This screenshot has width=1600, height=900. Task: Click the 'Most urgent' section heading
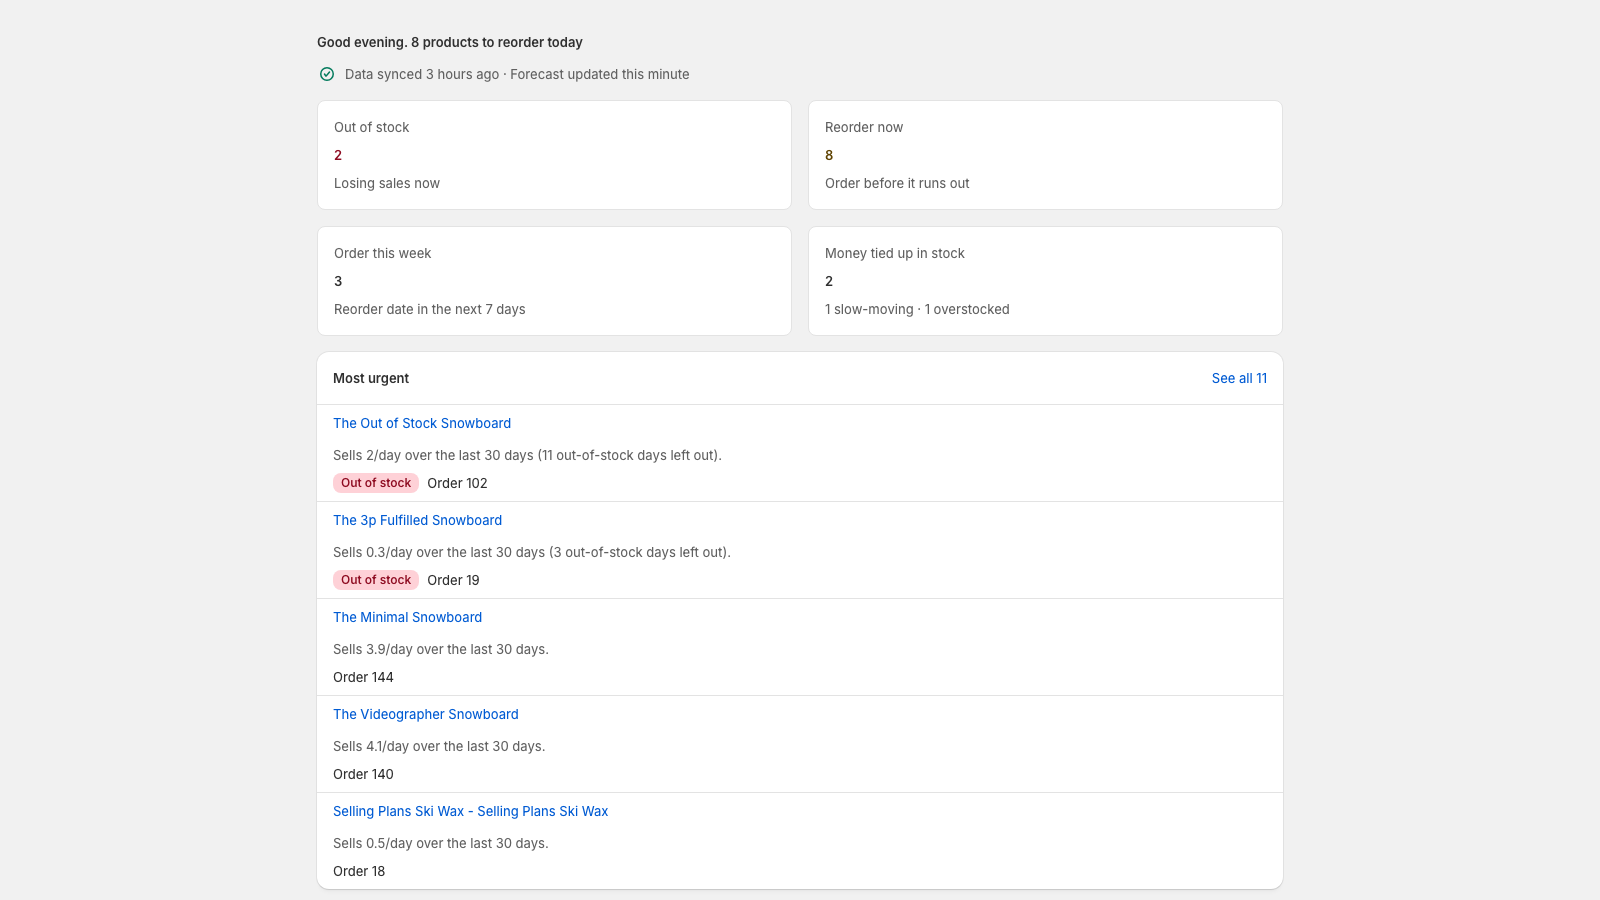click(x=371, y=378)
